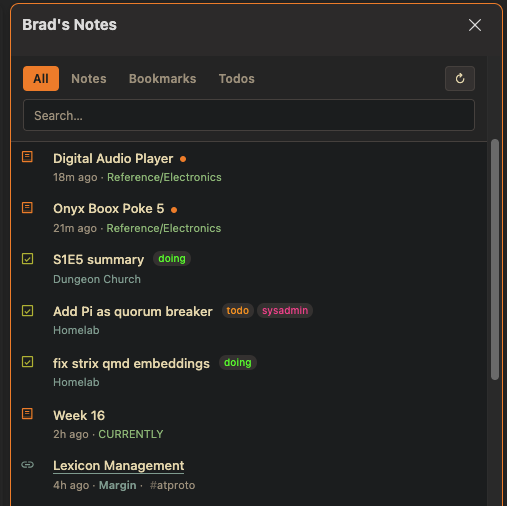Click note icon beside Digital Audio Player
This screenshot has width=507, height=506.
click(x=27, y=157)
